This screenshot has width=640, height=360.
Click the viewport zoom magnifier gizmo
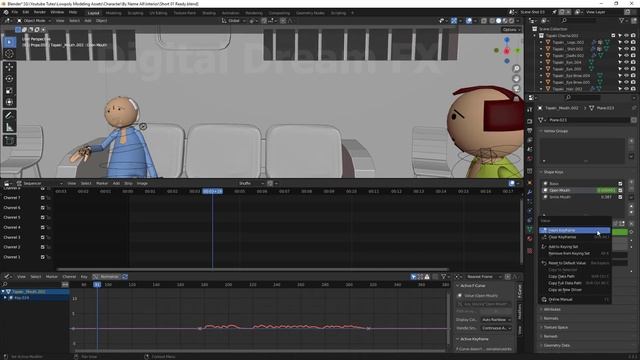pyautogui.click(x=516, y=69)
